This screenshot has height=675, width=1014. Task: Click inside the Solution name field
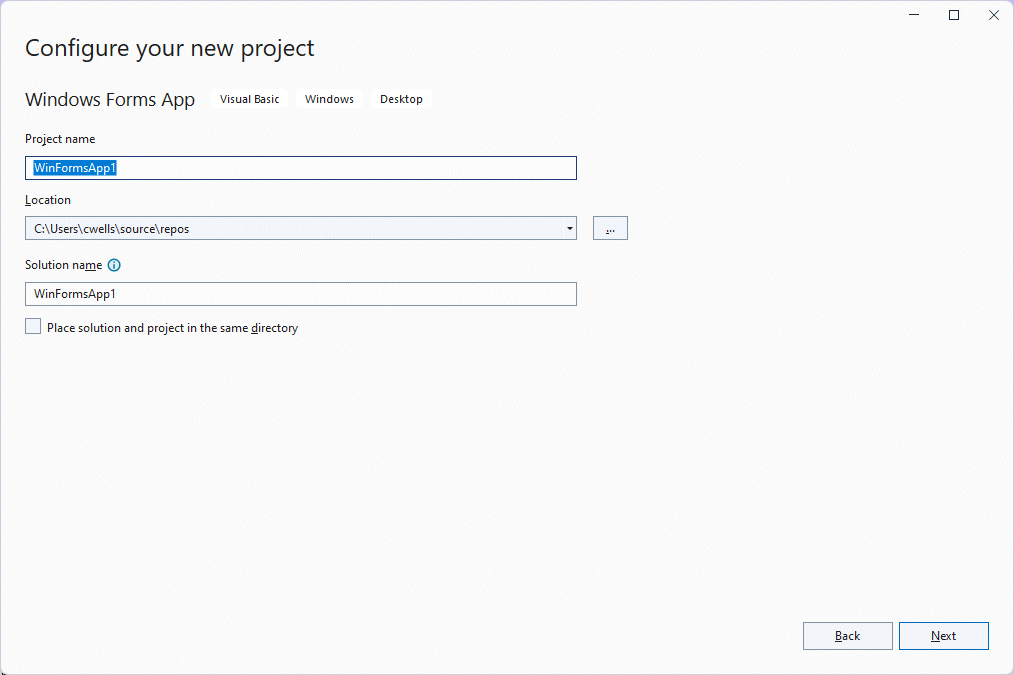(300, 294)
